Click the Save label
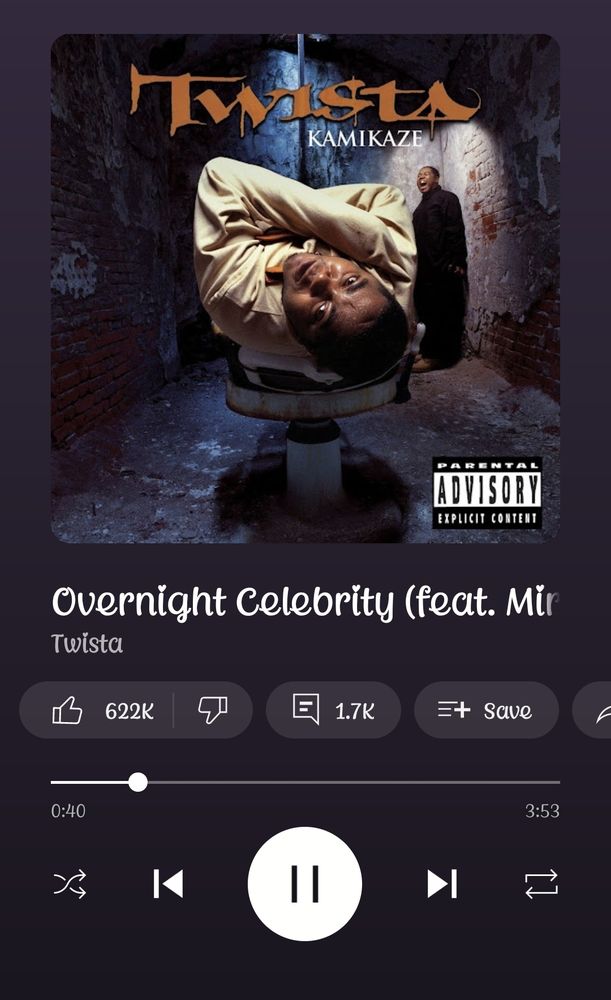611x1000 pixels. click(x=508, y=711)
